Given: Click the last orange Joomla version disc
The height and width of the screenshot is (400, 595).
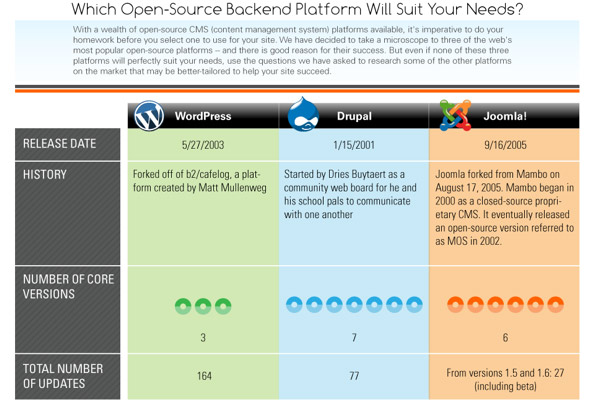Looking at the screenshot, I should tap(556, 304).
